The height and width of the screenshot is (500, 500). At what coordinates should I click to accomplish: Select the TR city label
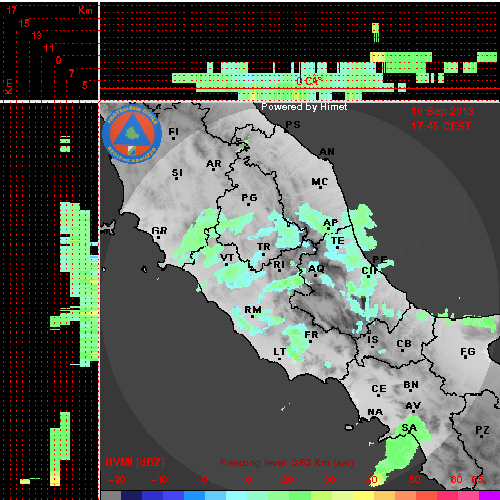point(263,247)
